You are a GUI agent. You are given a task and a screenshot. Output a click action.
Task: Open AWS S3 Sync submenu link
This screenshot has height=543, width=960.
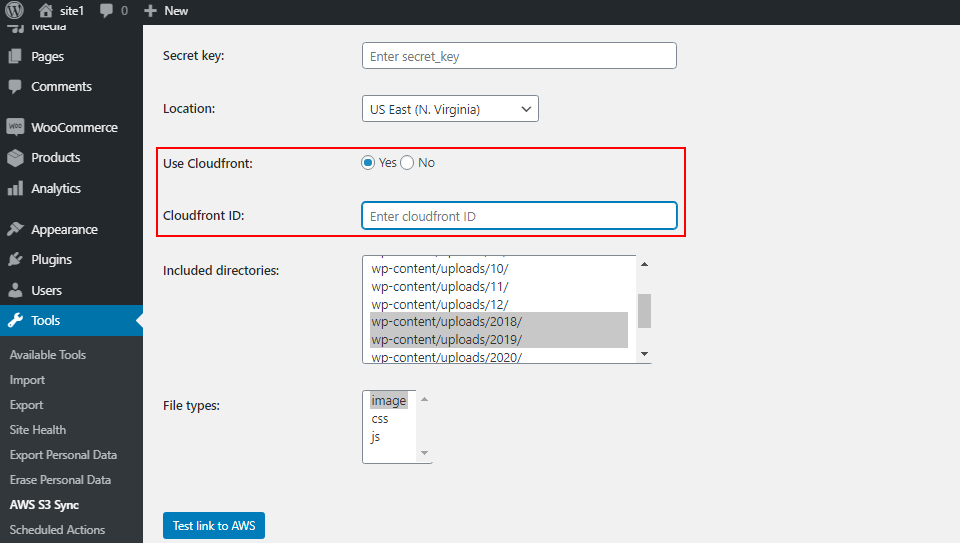pos(44,505)
